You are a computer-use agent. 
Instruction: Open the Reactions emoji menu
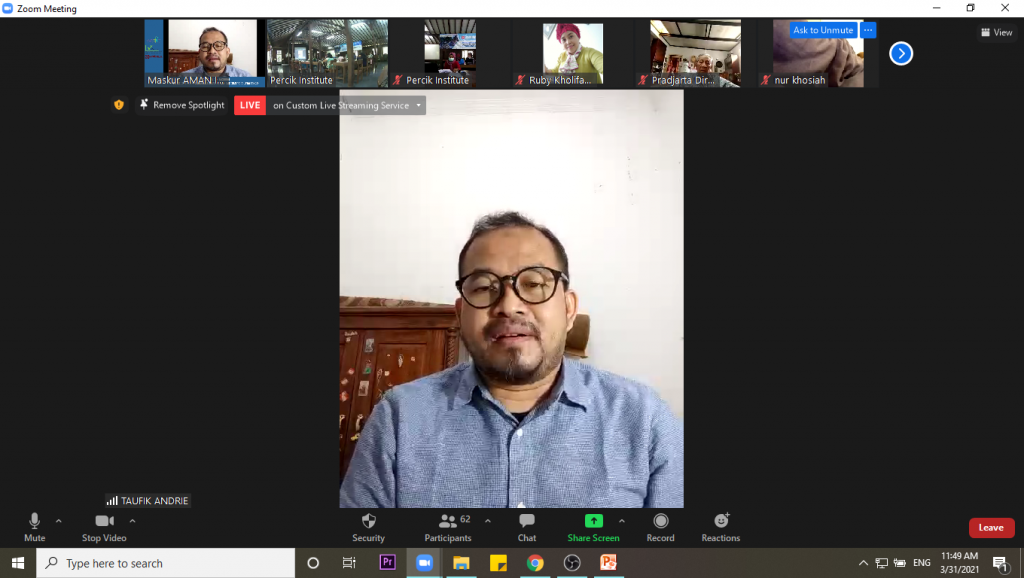[x=720, y=521]
